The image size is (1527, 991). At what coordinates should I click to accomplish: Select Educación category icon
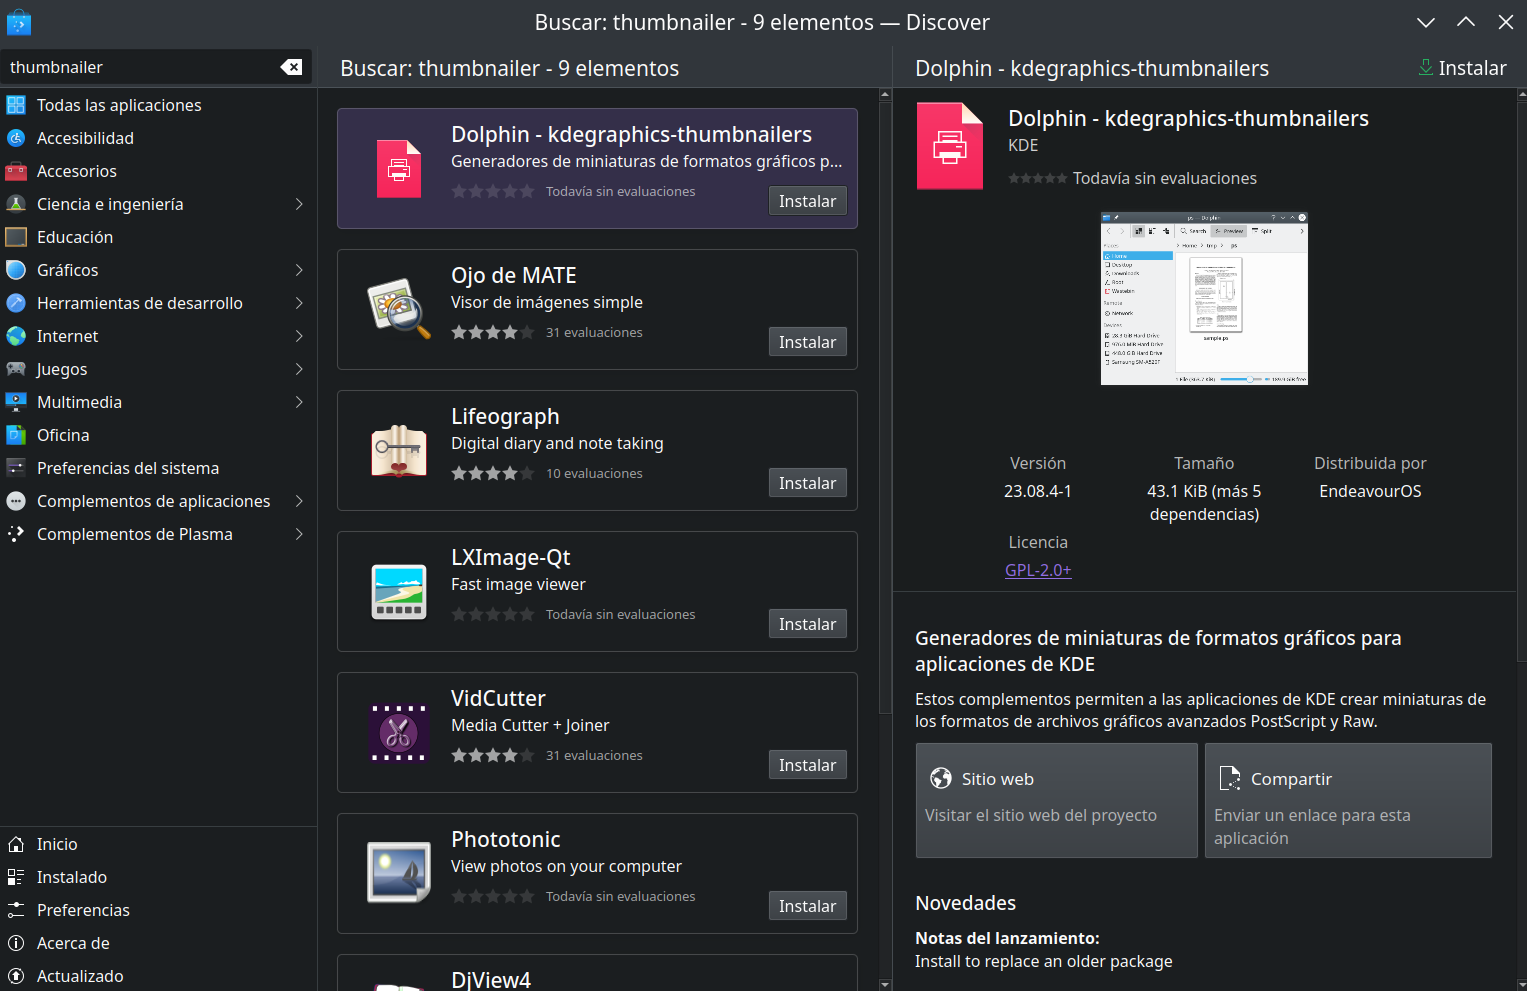click(16, 237)
